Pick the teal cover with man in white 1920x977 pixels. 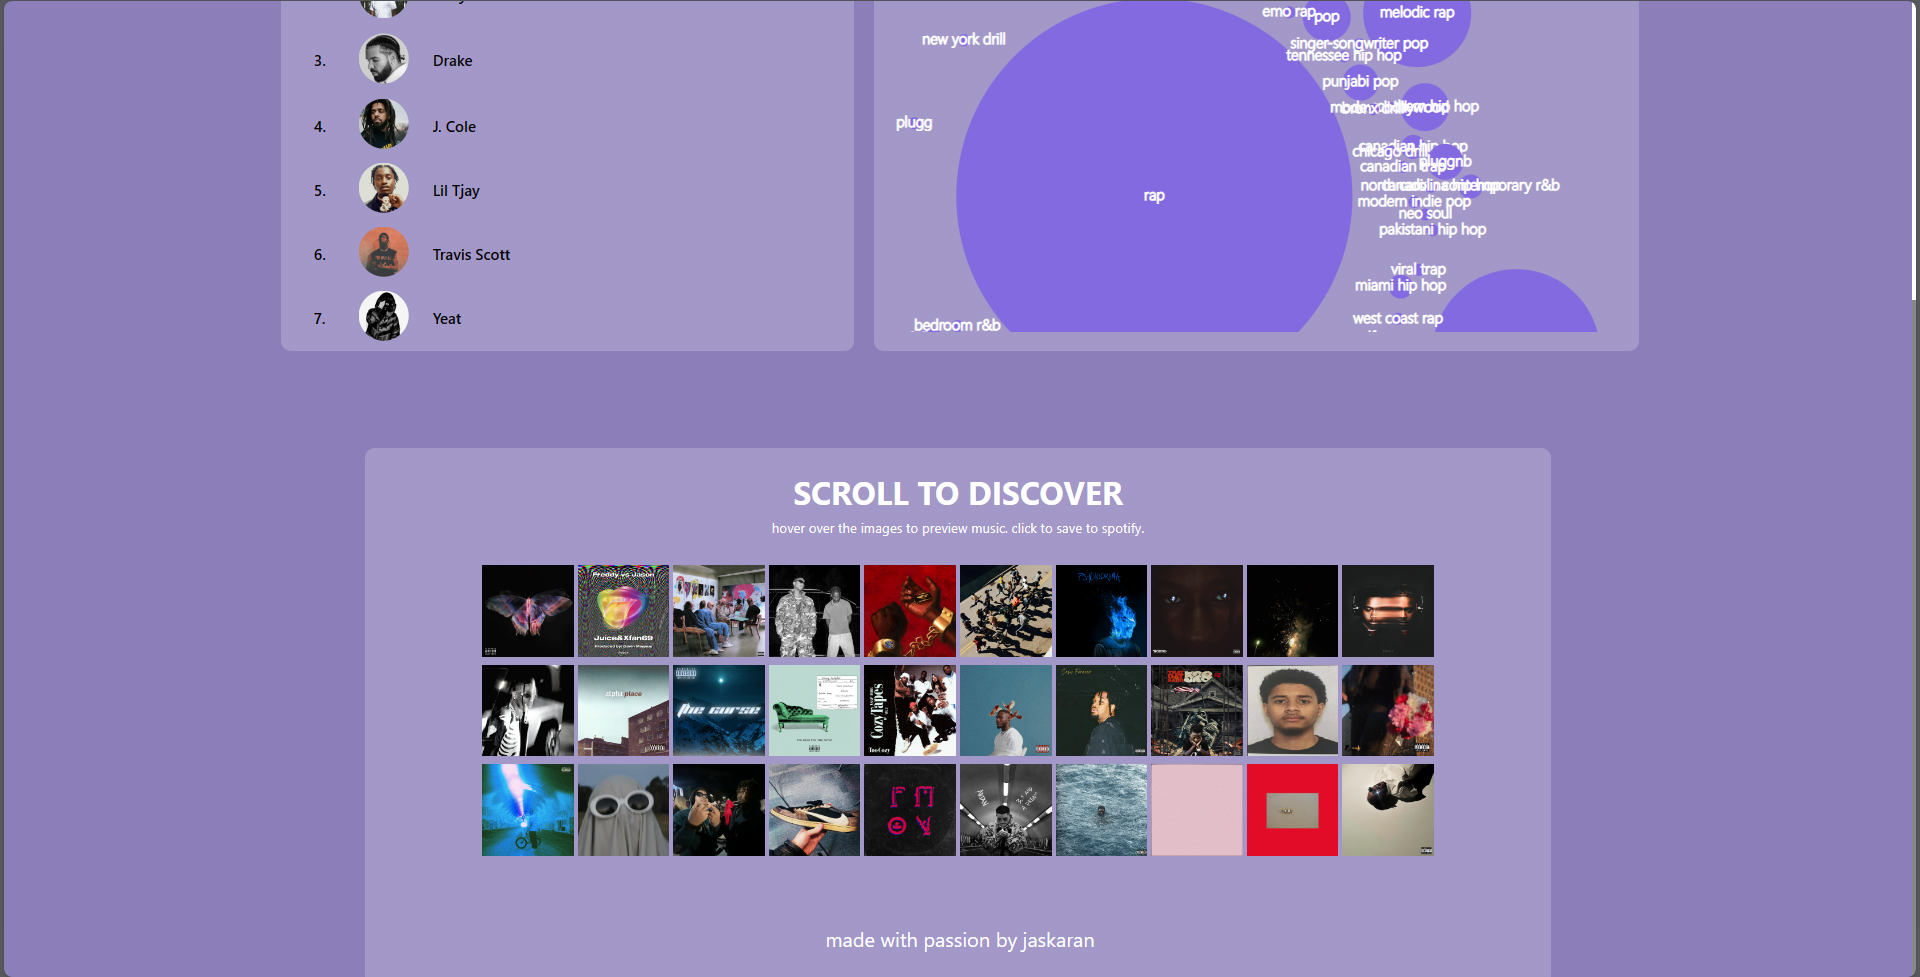pos(1006,710)
